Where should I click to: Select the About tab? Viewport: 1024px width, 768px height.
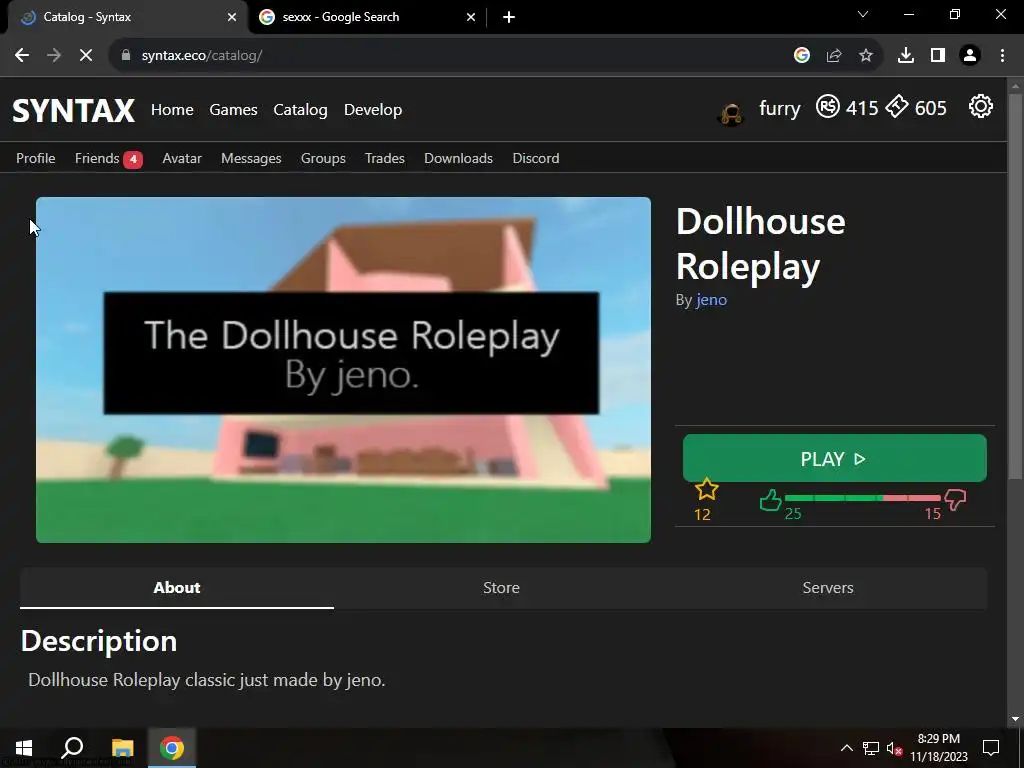click(x=177, y=588)
